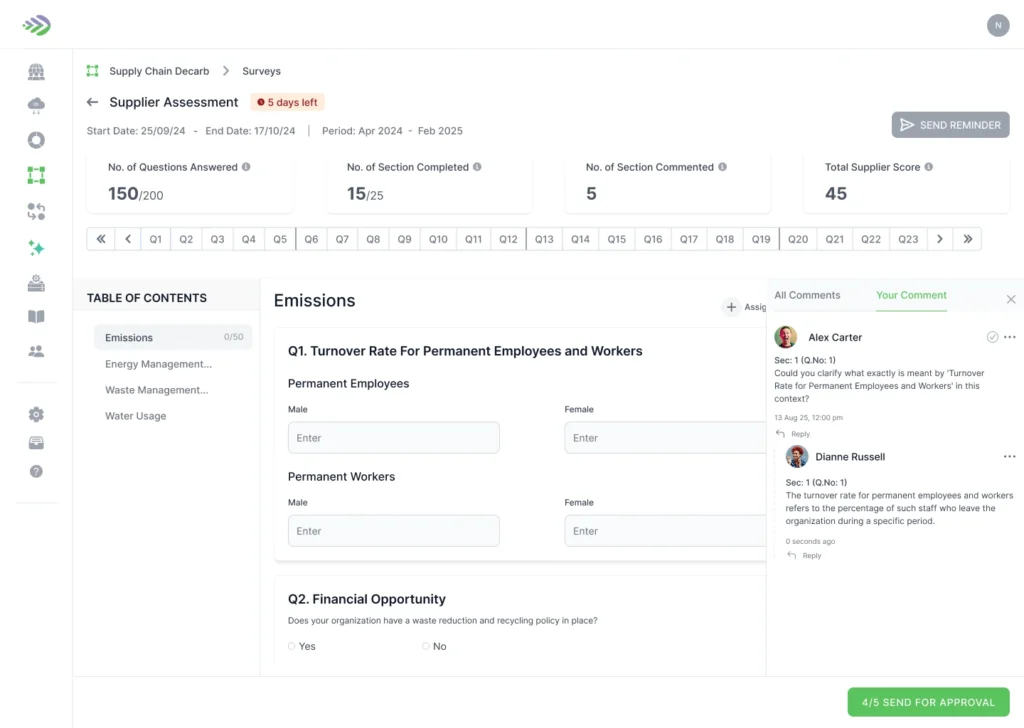Click Male input under Permanent Employees

tap(393, 438)
